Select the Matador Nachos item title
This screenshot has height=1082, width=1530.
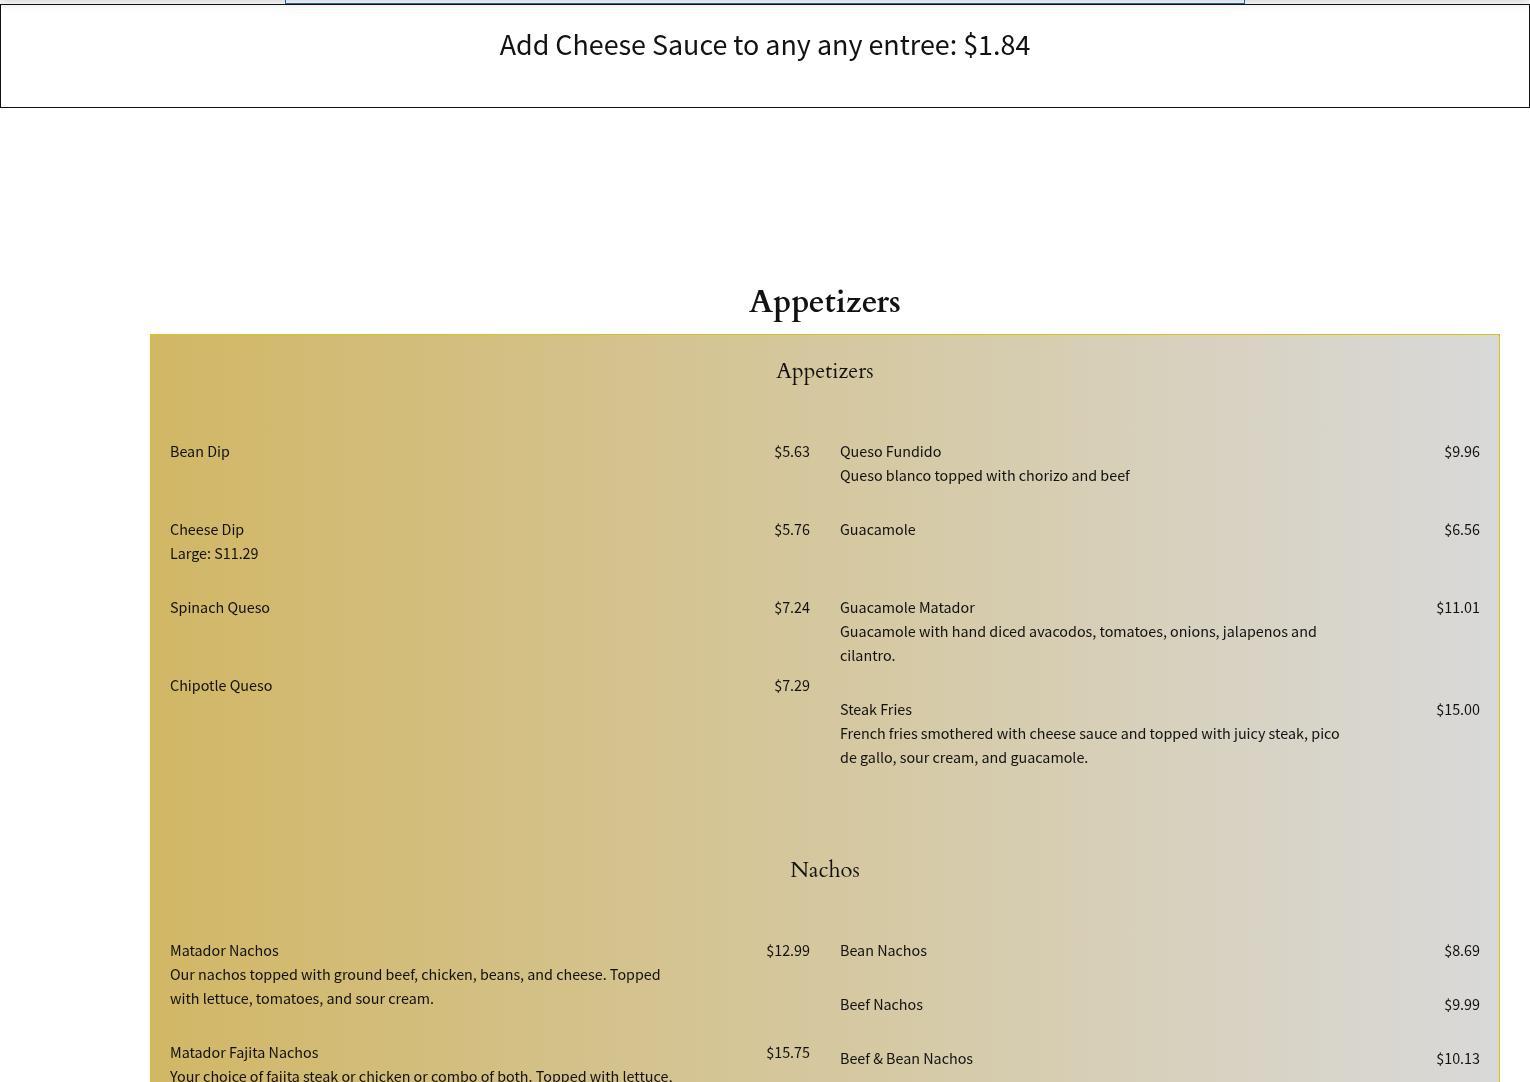pos(224,951)
